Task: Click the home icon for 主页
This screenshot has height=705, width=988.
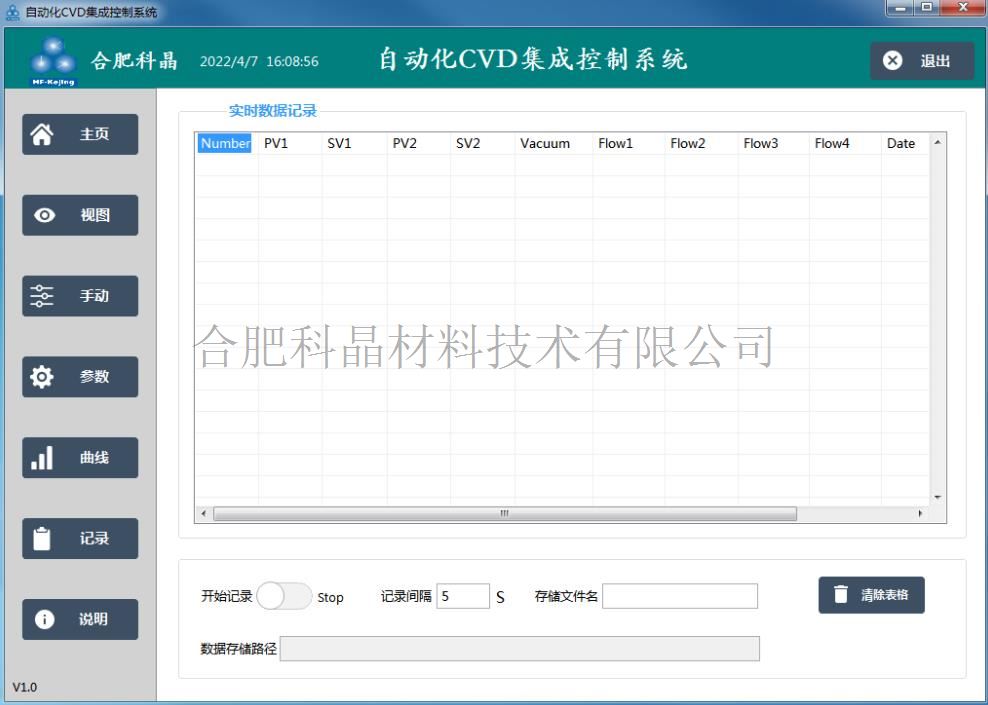Action: [x=43, y=134]
